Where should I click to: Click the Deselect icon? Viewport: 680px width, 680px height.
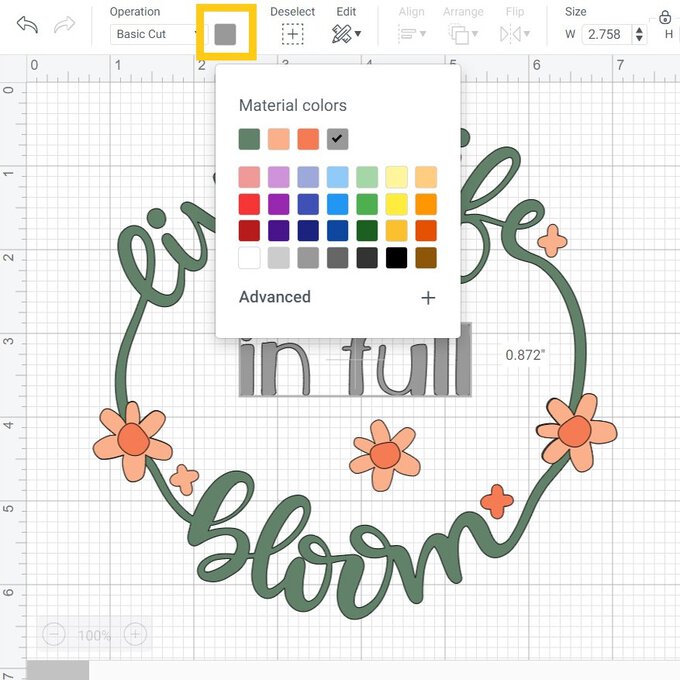[292, 34]
